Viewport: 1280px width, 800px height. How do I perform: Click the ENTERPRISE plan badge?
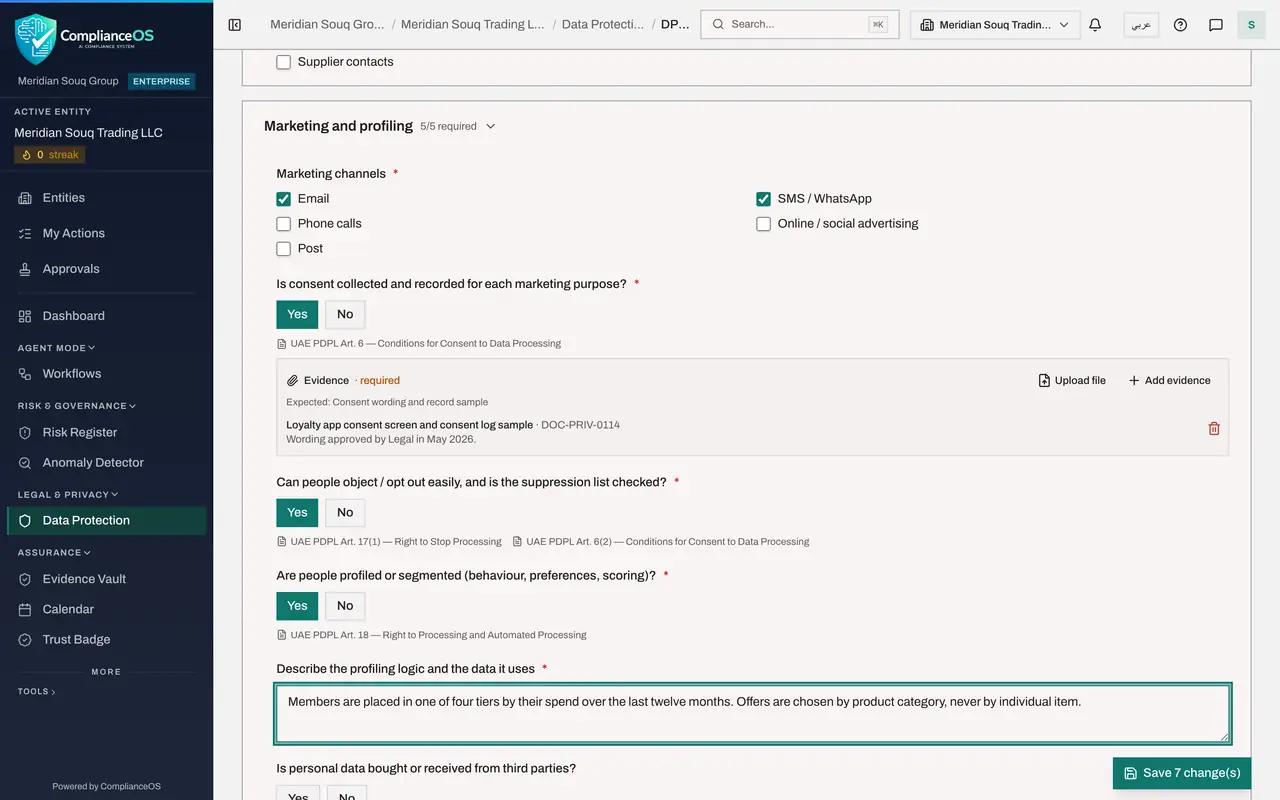(x=161, y=81)
